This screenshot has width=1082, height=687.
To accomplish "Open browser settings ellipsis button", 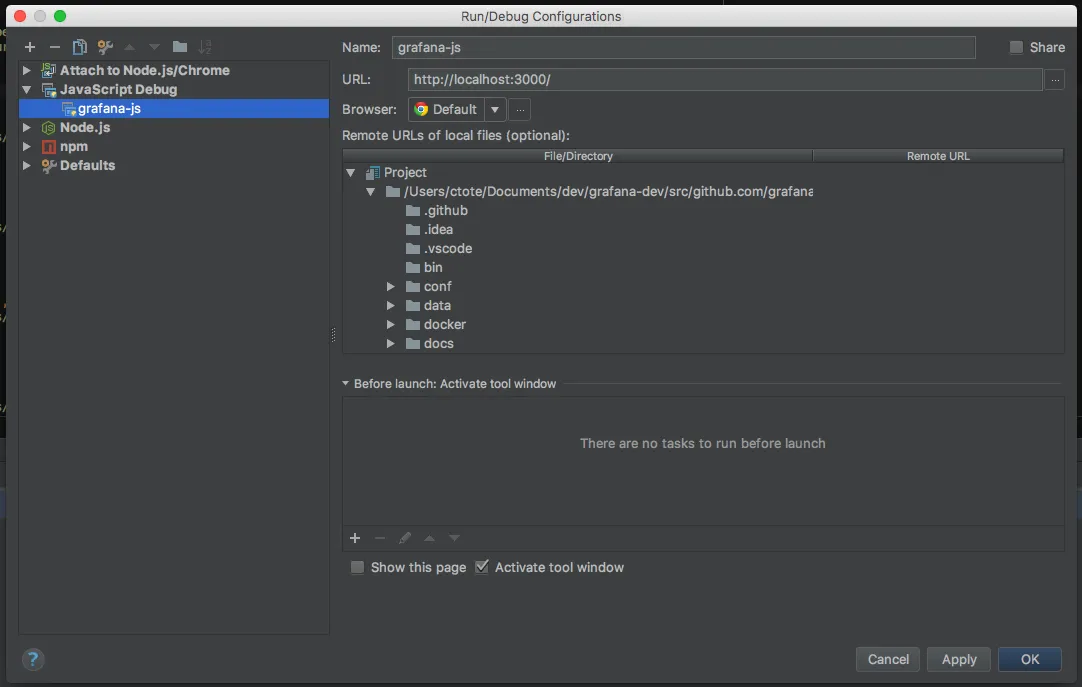I will click(x=520, y=110).
